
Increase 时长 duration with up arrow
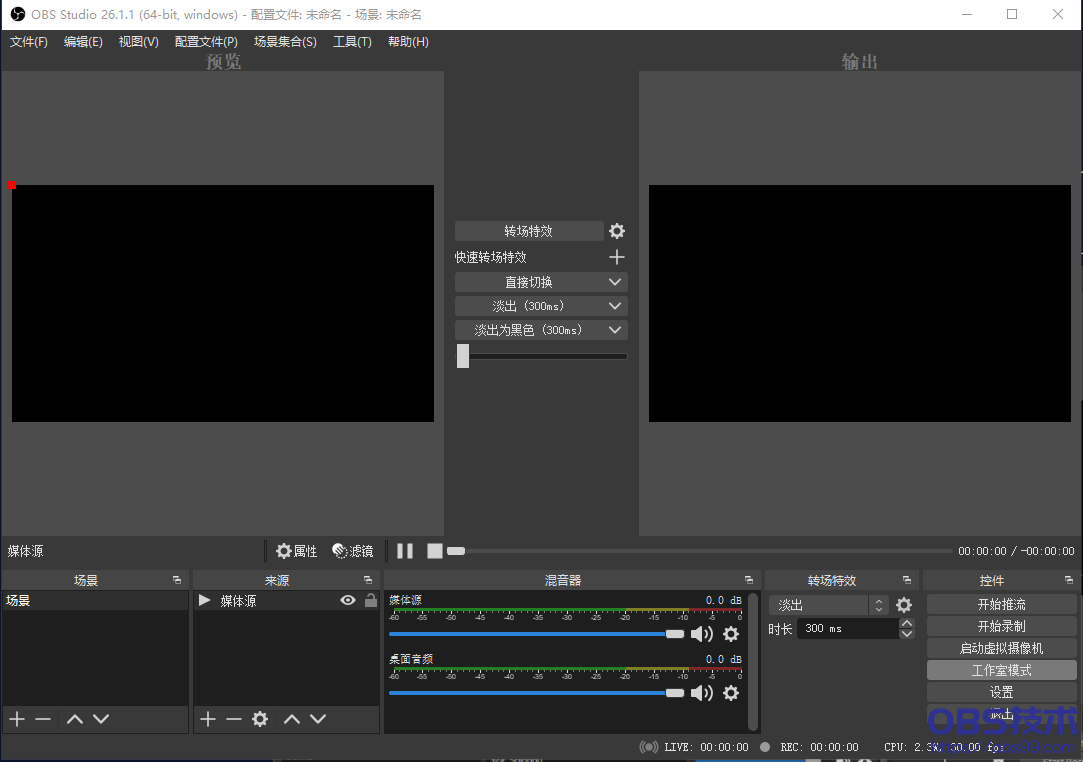point(907,623)
